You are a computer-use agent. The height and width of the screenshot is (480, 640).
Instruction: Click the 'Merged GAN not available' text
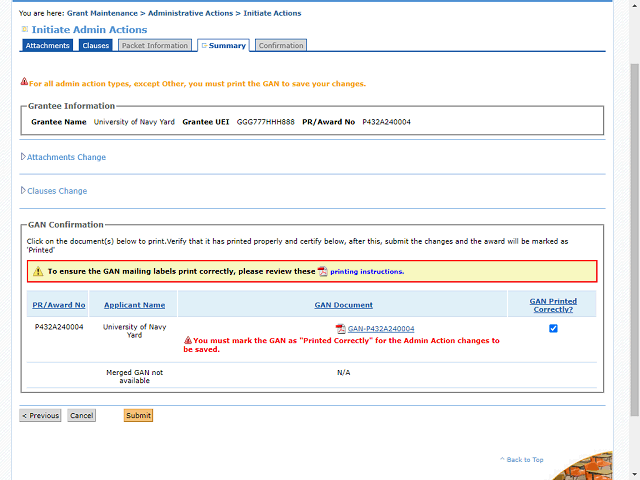point(134,376)
